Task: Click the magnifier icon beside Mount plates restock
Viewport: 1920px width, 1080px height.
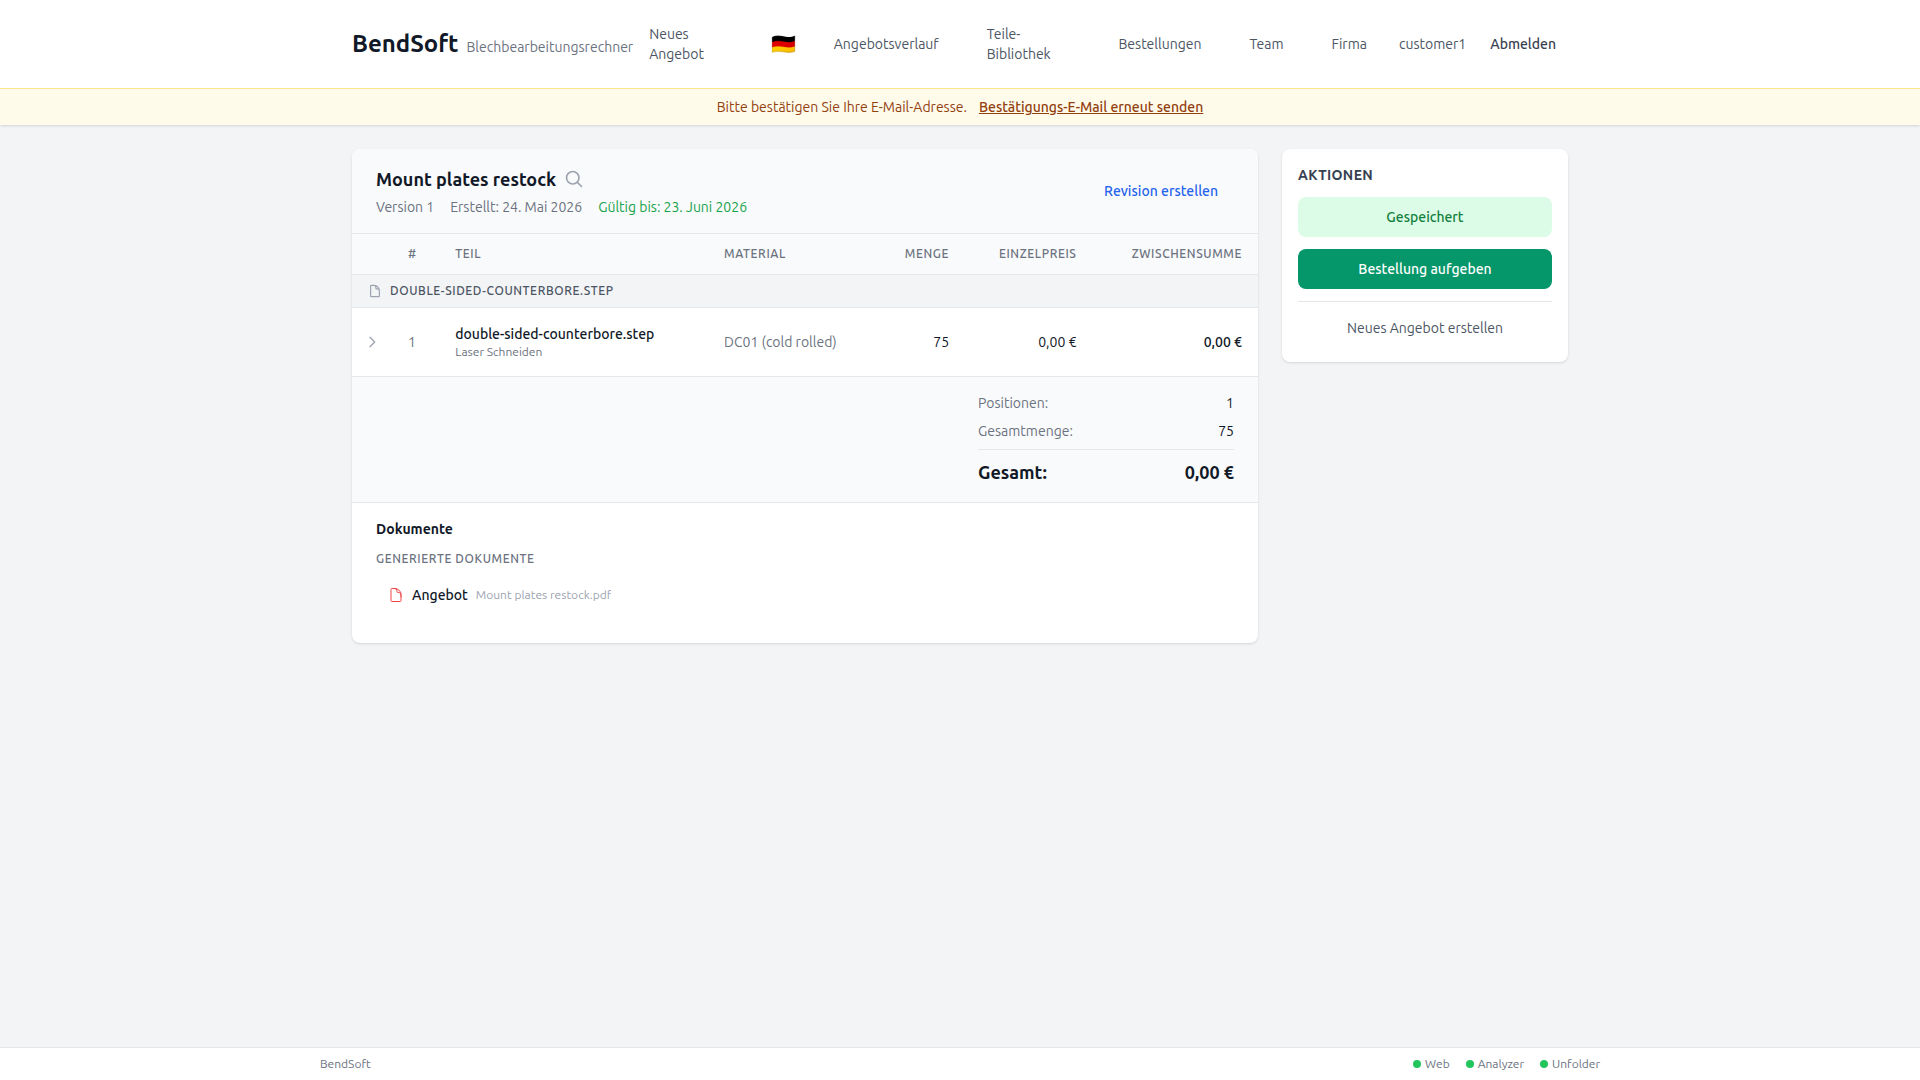Action: click(x=574, y=179)
